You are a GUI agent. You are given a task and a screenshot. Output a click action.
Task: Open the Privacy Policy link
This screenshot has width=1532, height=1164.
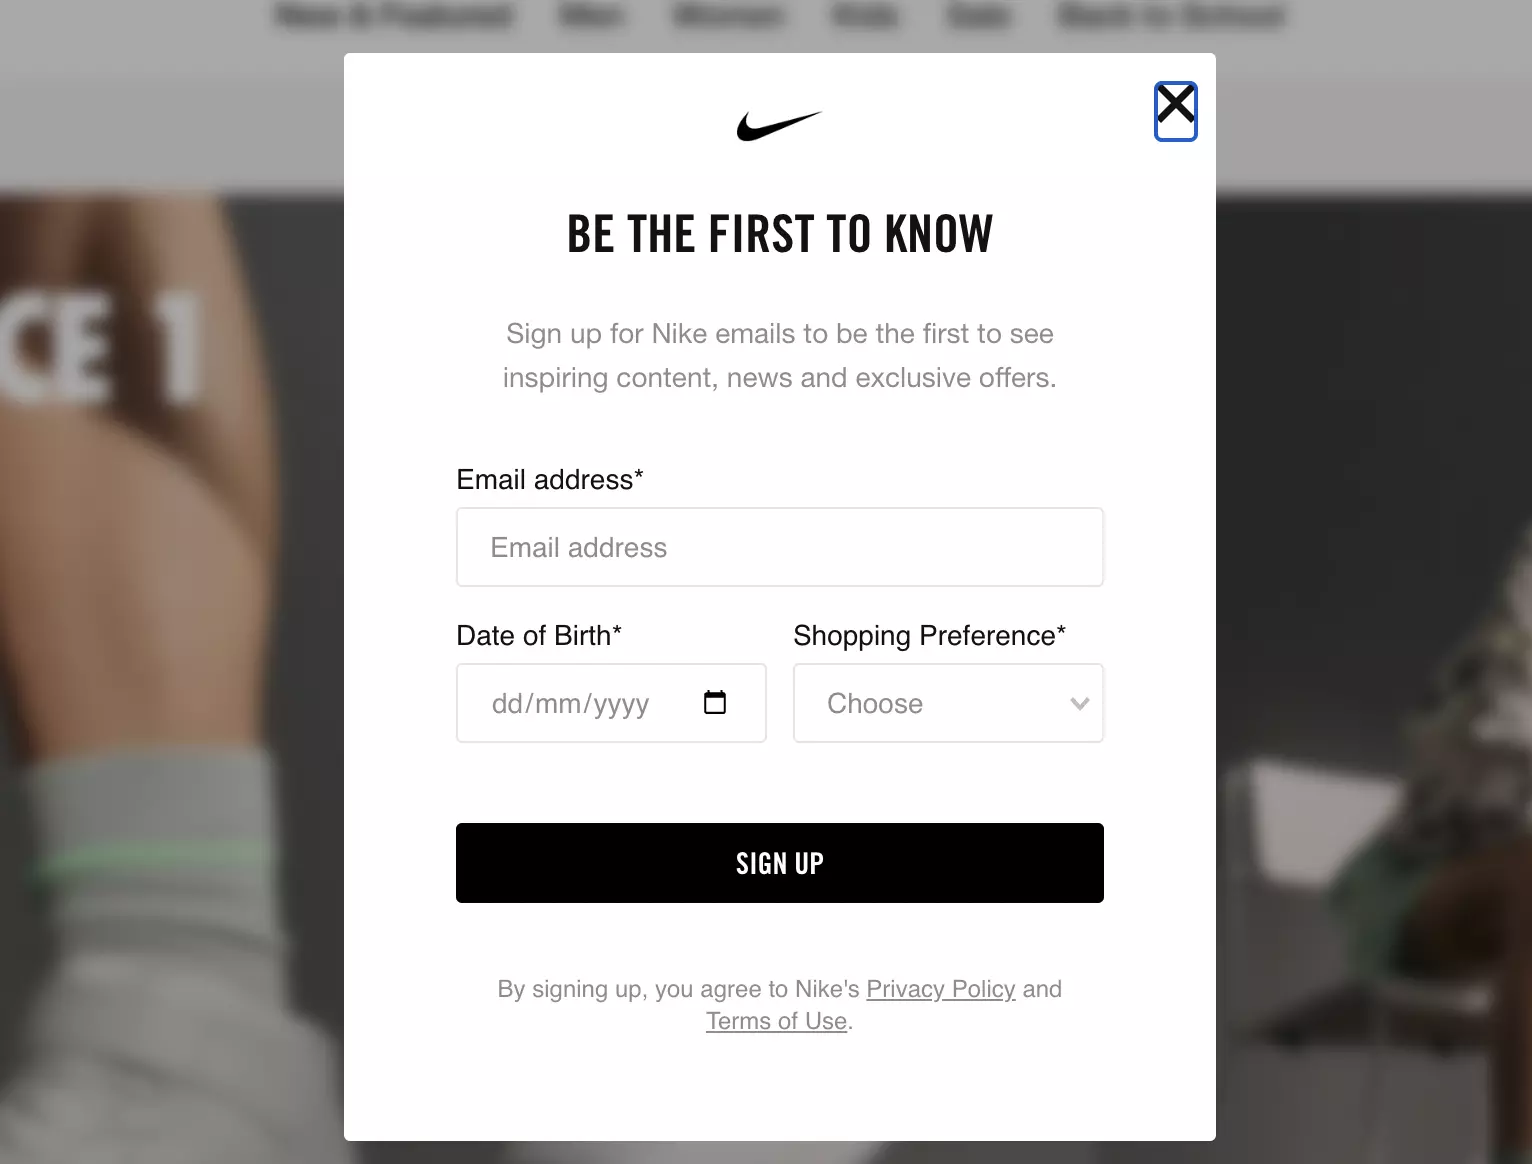point(940,989)
